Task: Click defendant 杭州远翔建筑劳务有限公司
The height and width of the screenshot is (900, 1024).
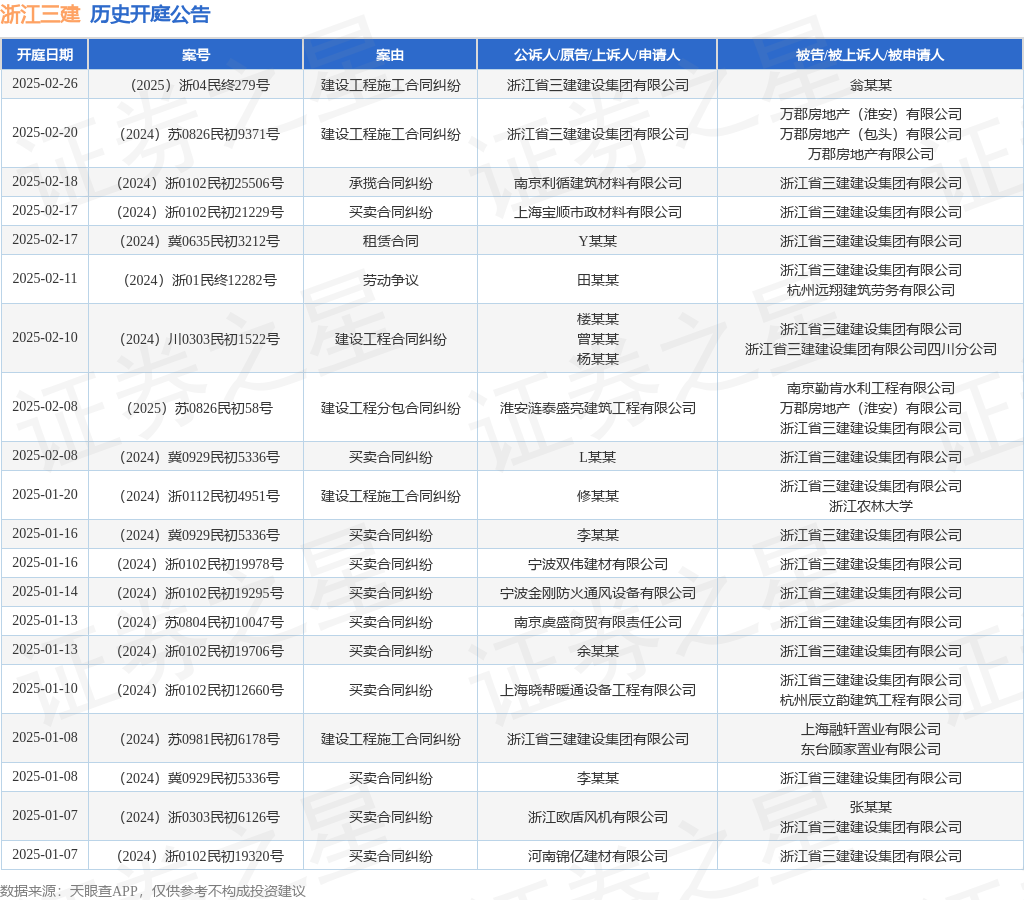Action: [871, 290]
